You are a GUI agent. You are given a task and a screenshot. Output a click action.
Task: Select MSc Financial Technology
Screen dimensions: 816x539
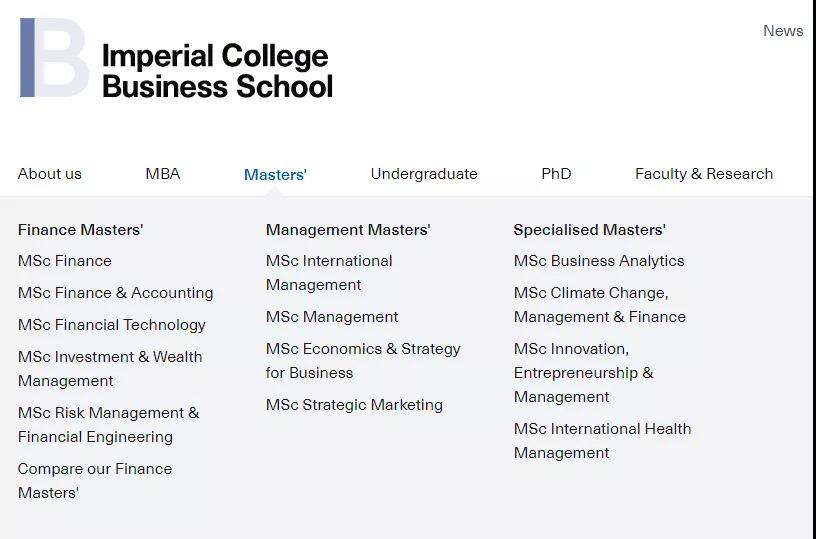pyautogui.click(x=111, y=325)
